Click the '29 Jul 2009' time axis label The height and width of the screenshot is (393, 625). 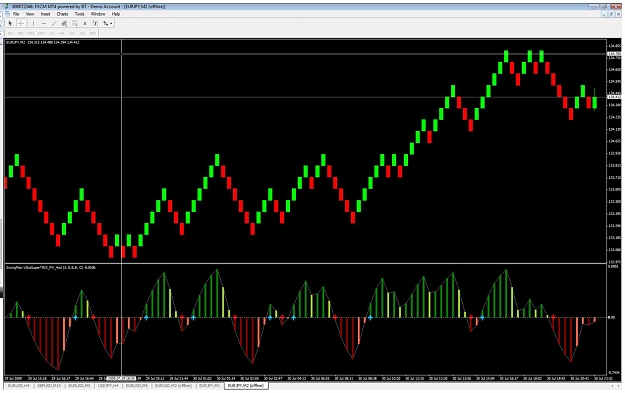(14, 378)
